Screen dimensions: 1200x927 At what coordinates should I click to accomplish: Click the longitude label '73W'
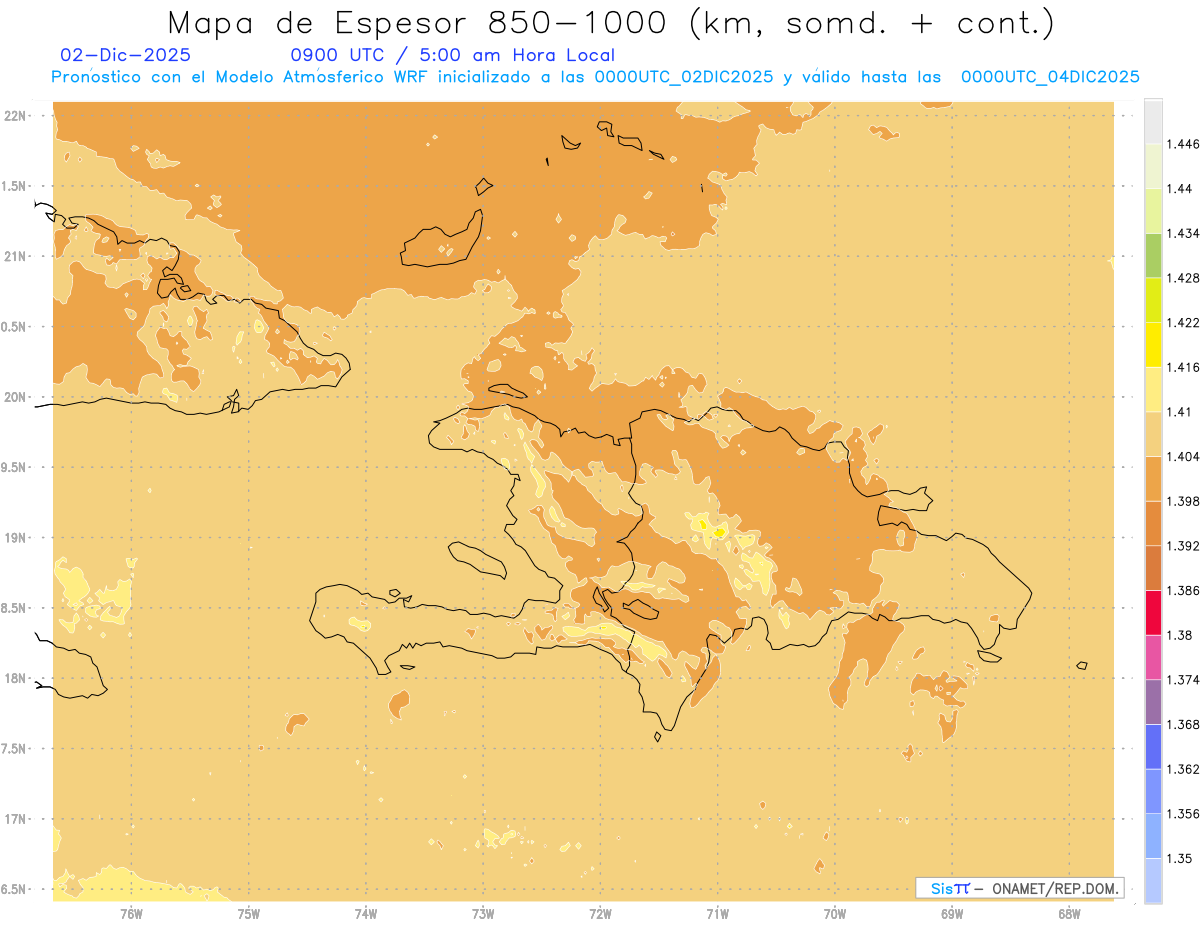pyautogui.click(x=483, y=913)
